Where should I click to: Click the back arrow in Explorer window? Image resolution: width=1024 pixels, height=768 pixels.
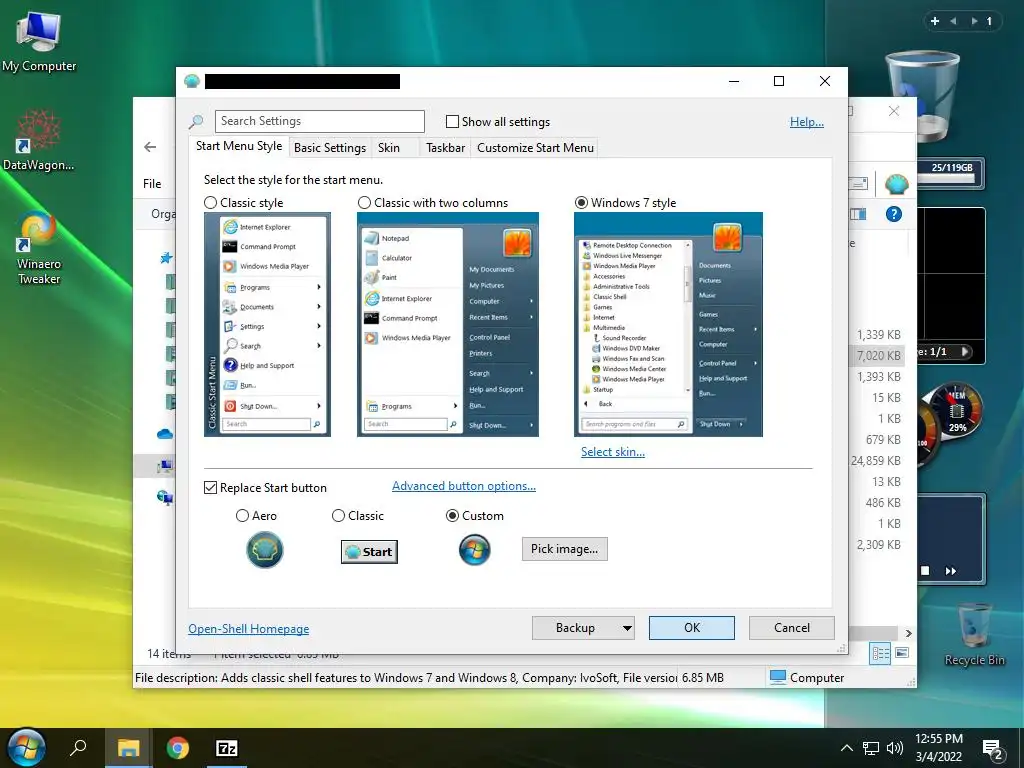(150, 147)
